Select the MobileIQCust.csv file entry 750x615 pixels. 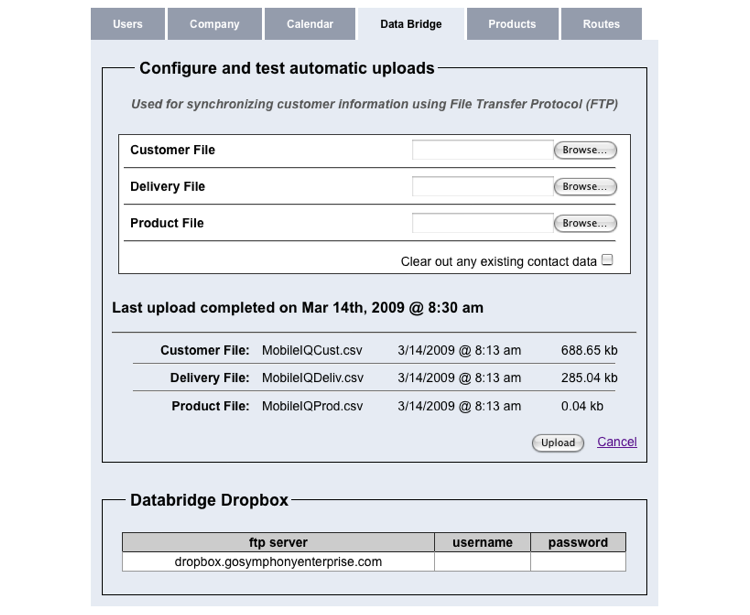coord(312,351)
